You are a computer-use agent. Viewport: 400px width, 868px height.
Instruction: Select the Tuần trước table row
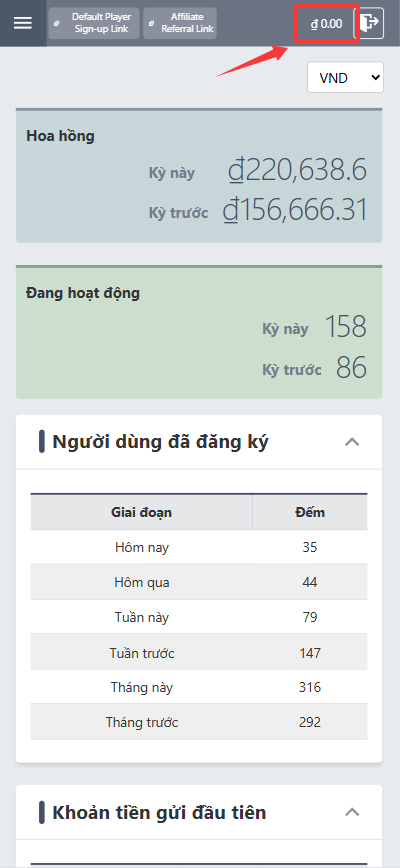click(199, 653)
